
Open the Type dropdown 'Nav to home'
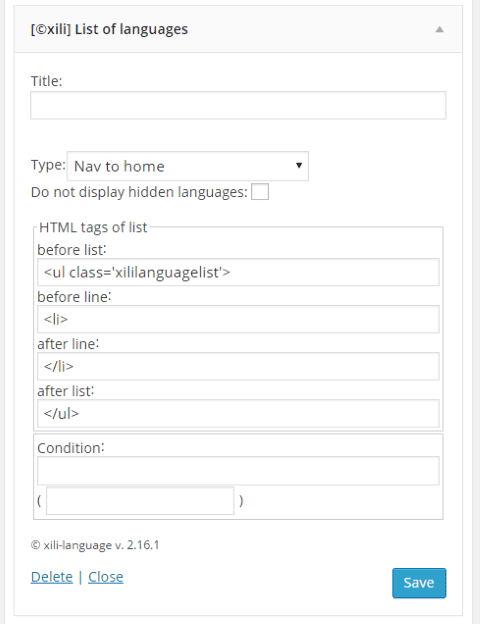pyautogui.click(x=187, y=166)
